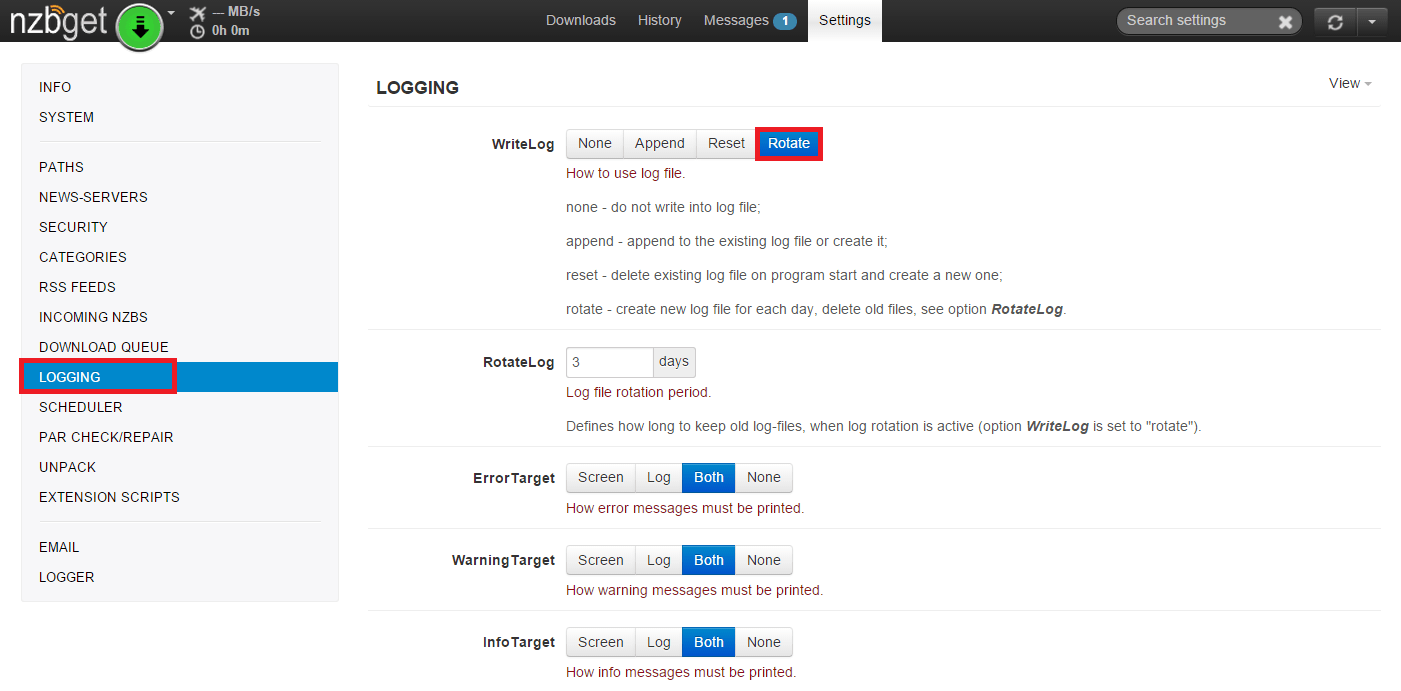Set WriteLog to Append
The image size is (1401, 691).
(659, 144)
